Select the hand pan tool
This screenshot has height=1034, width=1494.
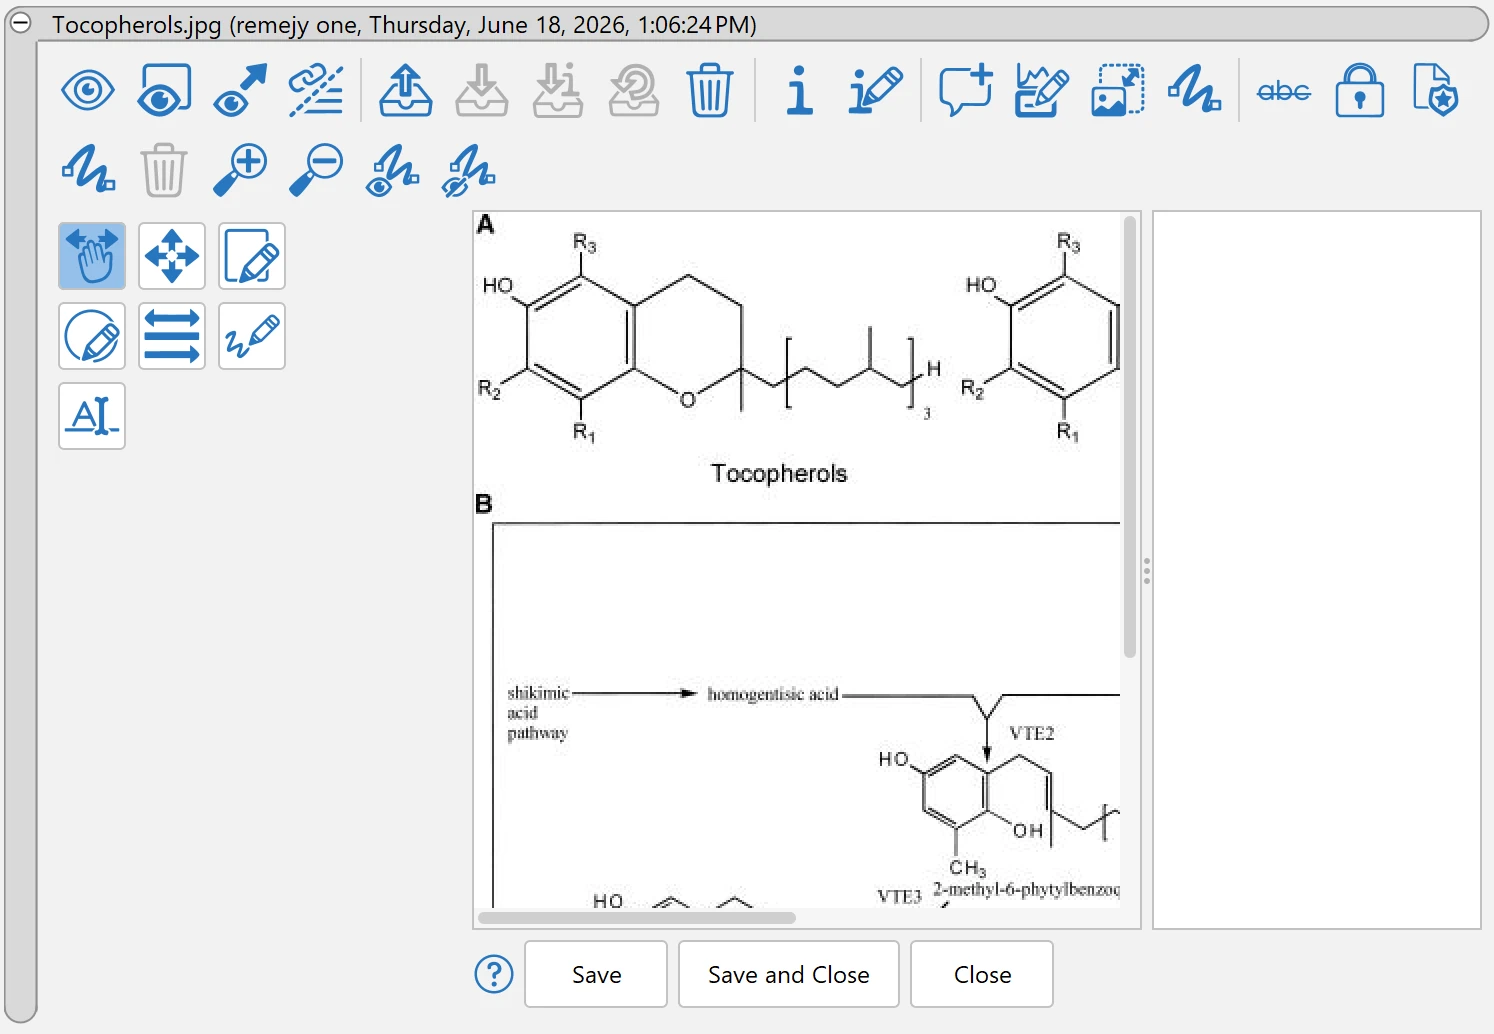pos(92,256)
